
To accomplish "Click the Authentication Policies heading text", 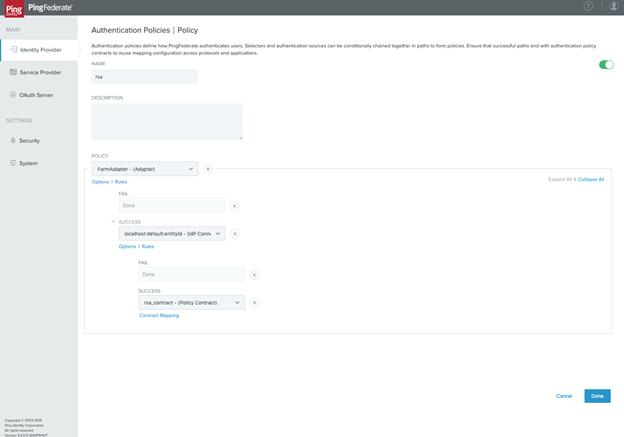I will (131, 30).
